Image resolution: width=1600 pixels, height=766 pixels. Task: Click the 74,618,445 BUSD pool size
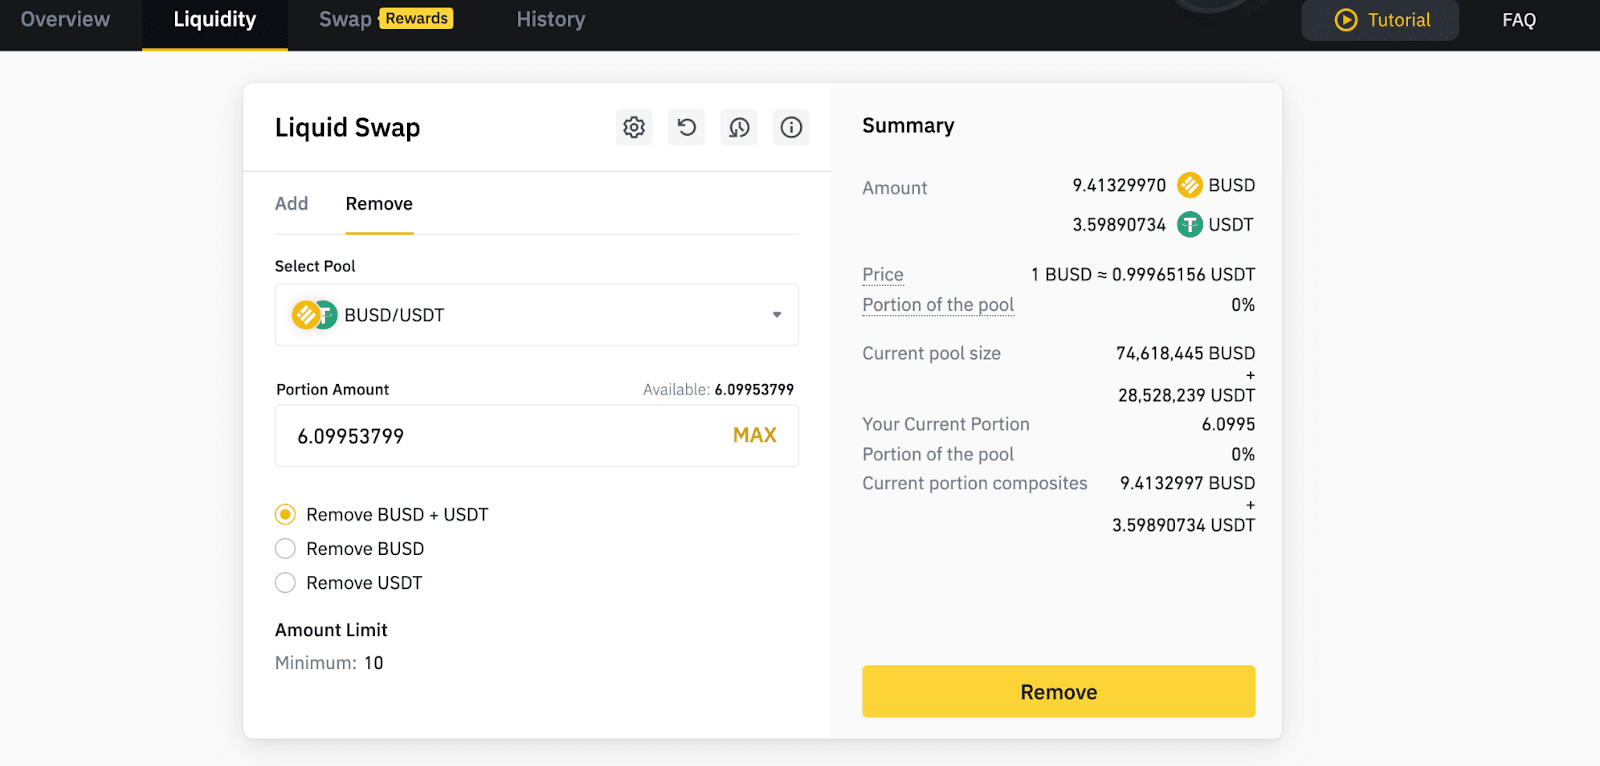[x=1185, y=353]
